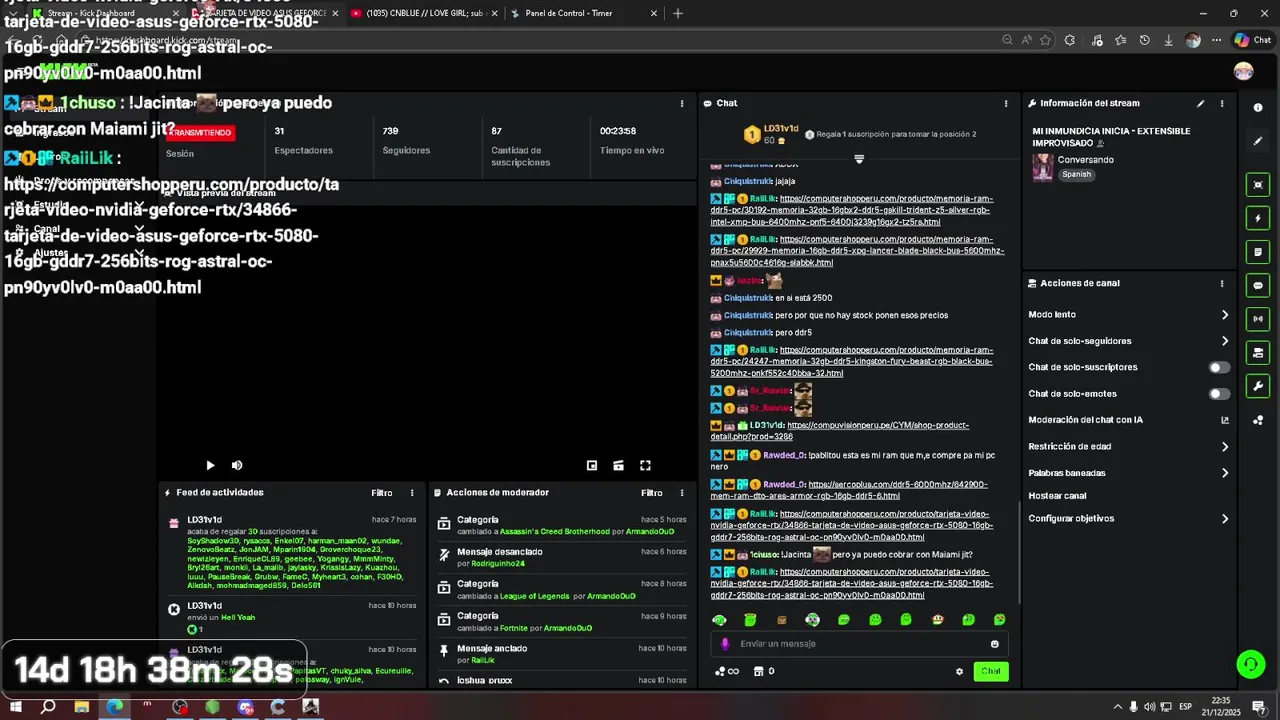Click the pencil icon in right sidebar

click(x=1258, y=141)
